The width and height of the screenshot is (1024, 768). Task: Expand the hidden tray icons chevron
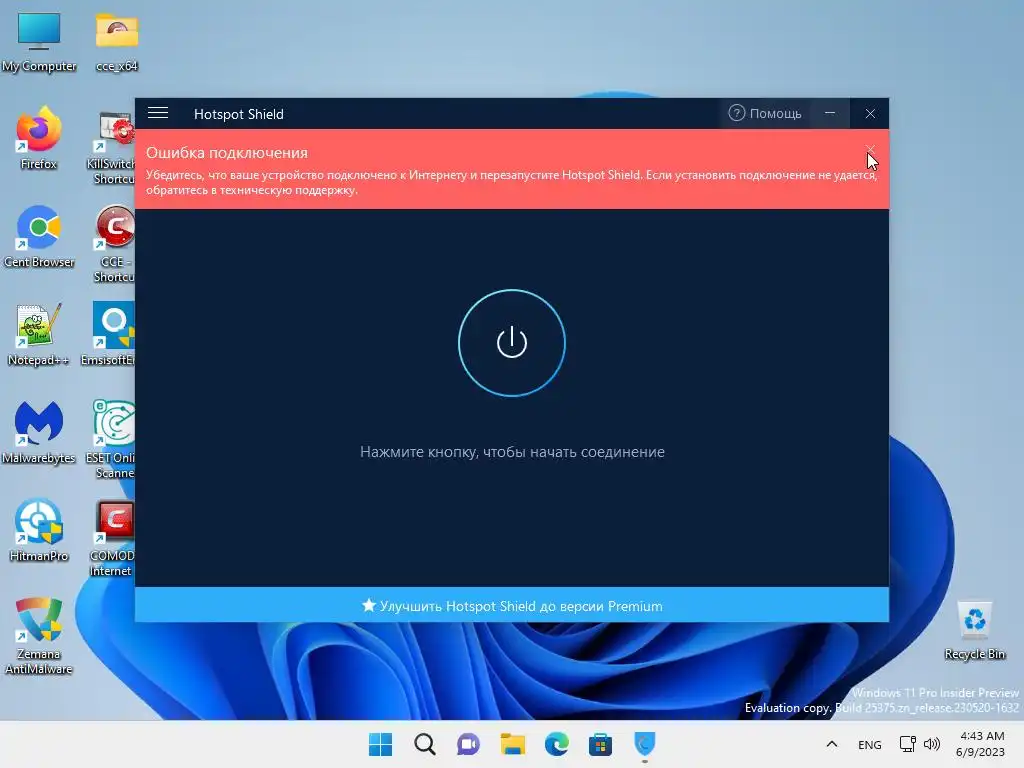click(x=831, y=744)
